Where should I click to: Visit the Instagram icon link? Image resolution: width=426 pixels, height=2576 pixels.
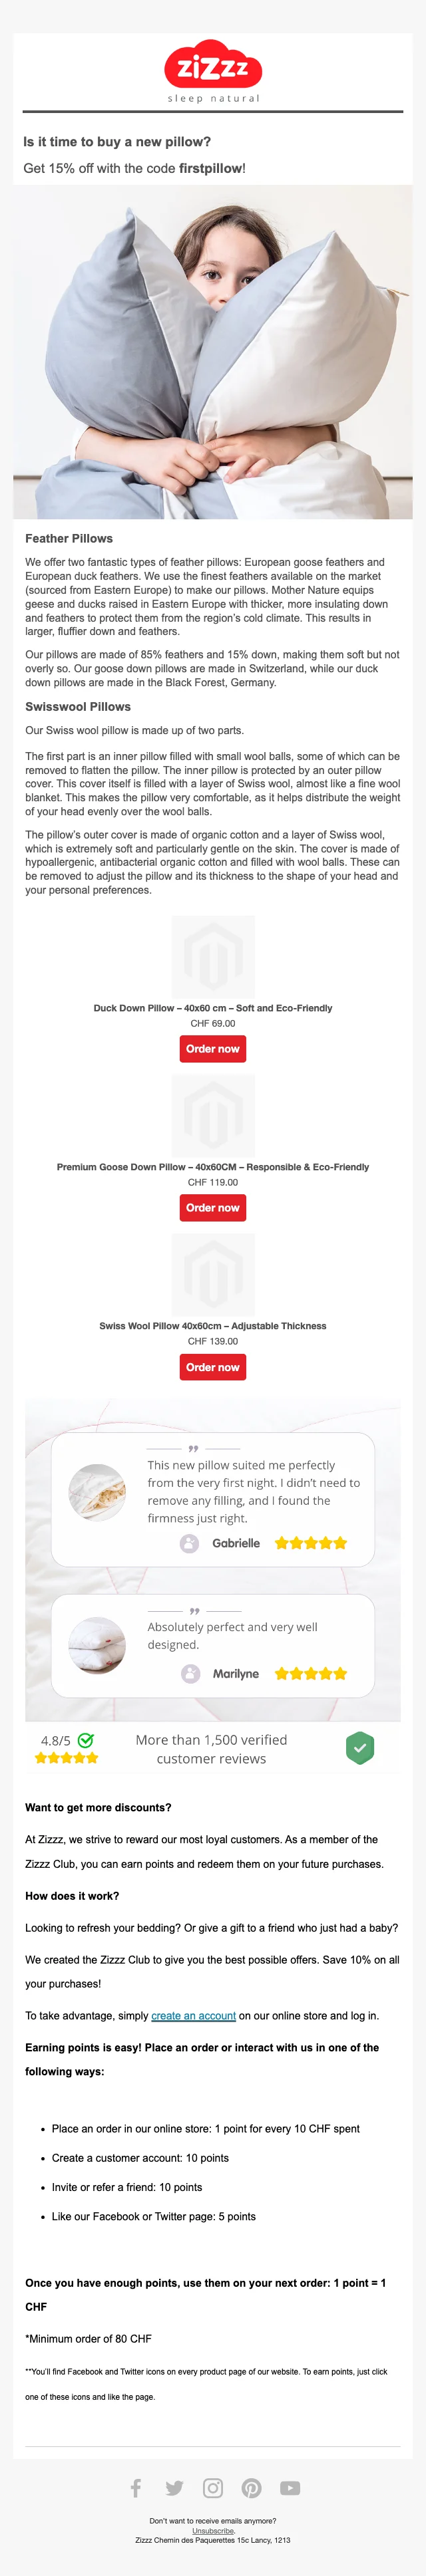(x=213, y=2487)
